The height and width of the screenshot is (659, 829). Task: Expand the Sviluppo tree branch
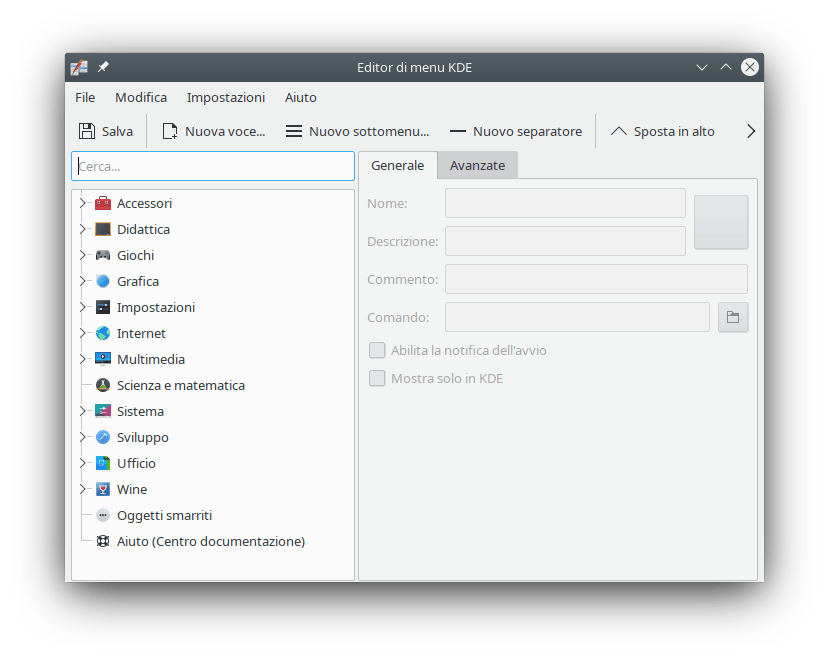pos(83,437)
